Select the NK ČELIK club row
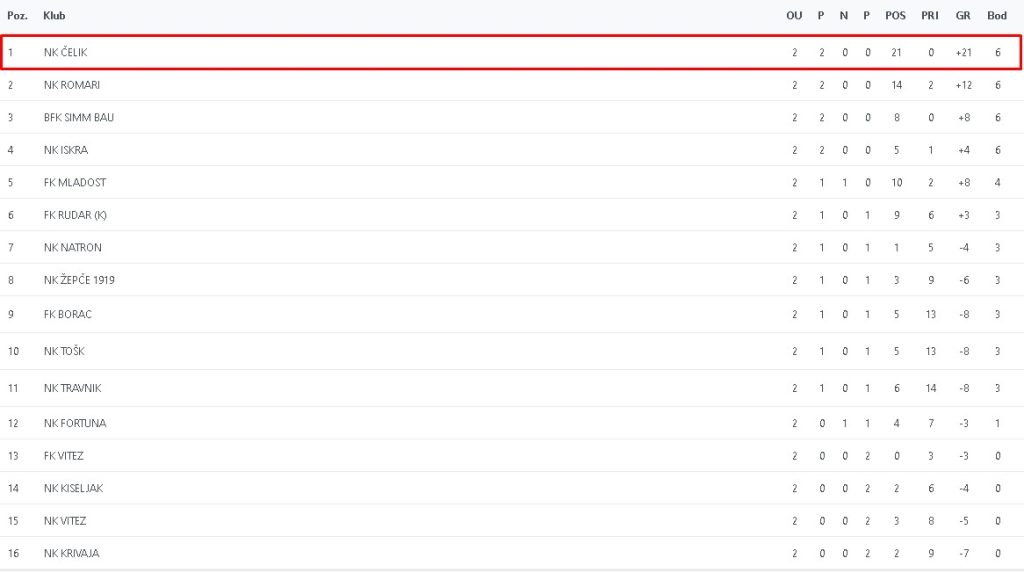The width and height of the screenshot is (1024, 573). point(511,52)
